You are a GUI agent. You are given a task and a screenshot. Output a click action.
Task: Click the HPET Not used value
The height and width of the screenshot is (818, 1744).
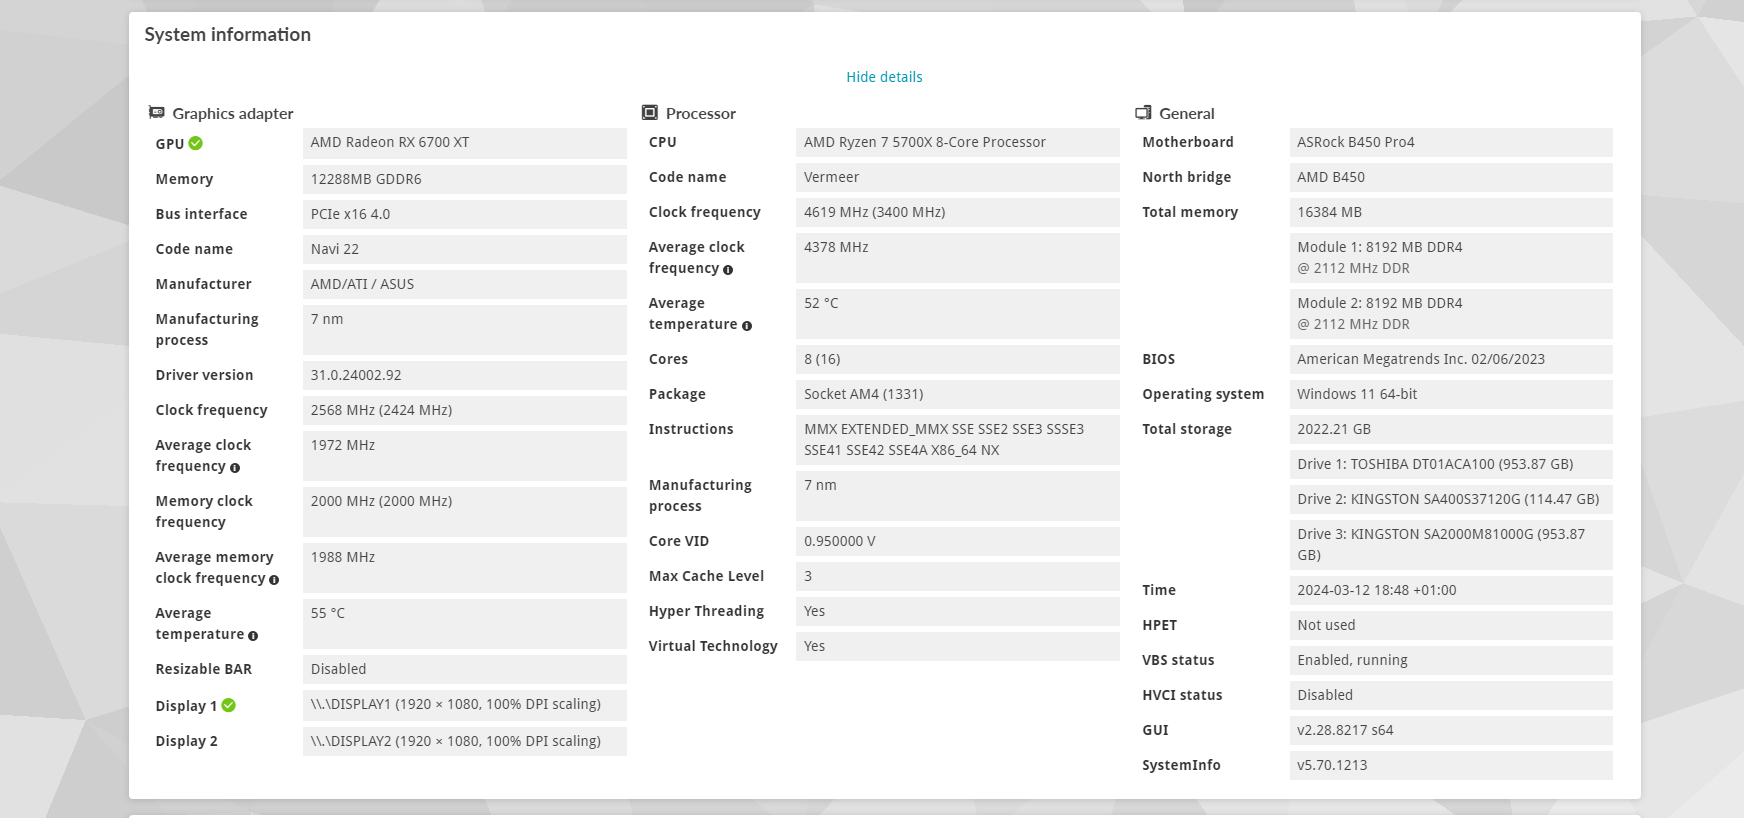click(1451, 625)
